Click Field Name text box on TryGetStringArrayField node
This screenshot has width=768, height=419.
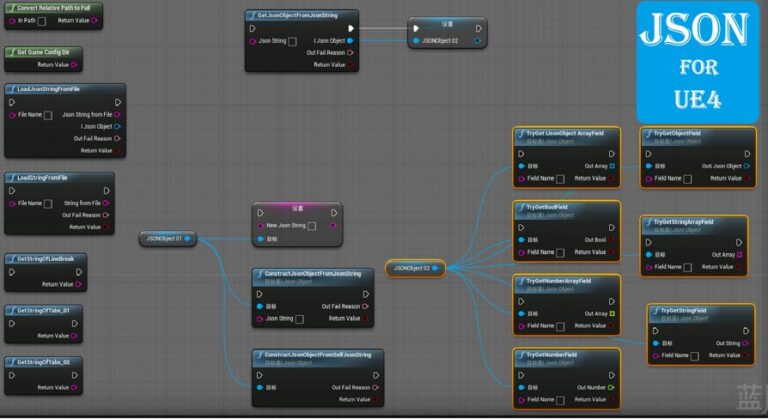(x=688, y=267)
